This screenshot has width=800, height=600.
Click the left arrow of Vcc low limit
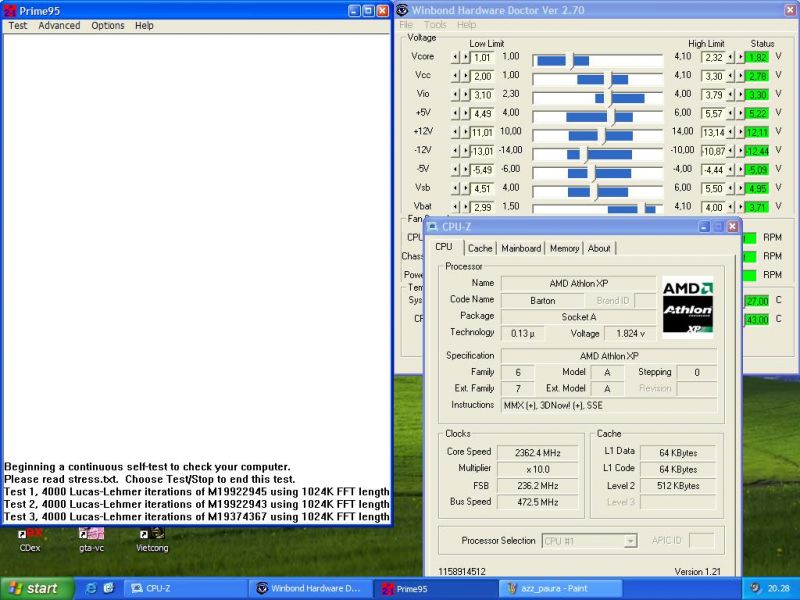point(455,77)
